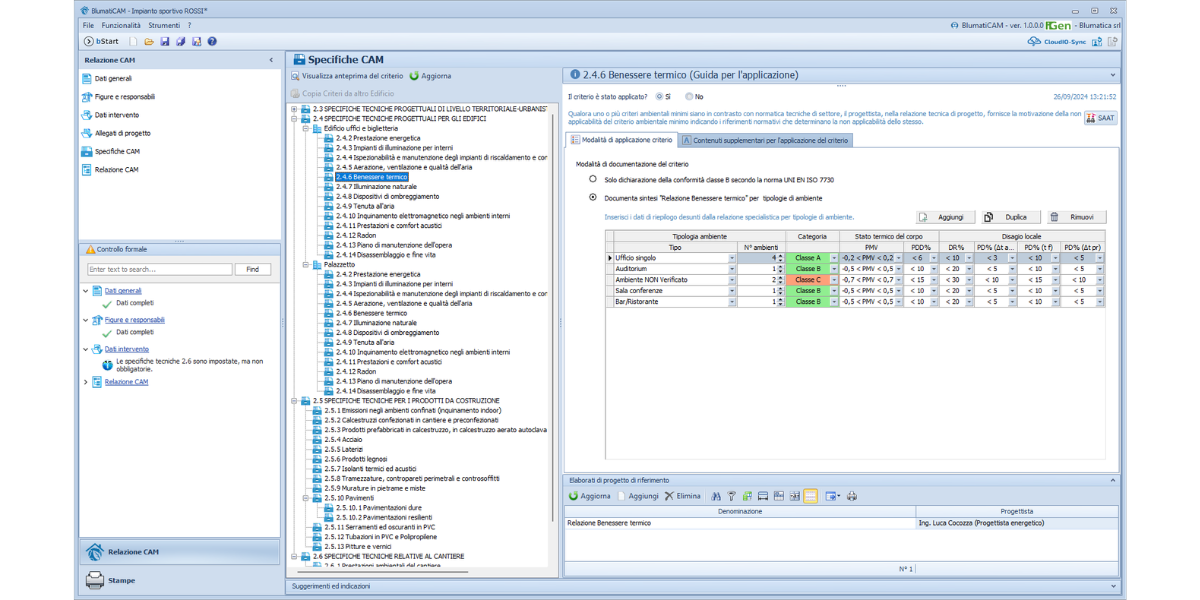Select 2.5.4 Acciaio in the tree
The height and width of the screenshot is (600, 1200).
coord(341,440)
